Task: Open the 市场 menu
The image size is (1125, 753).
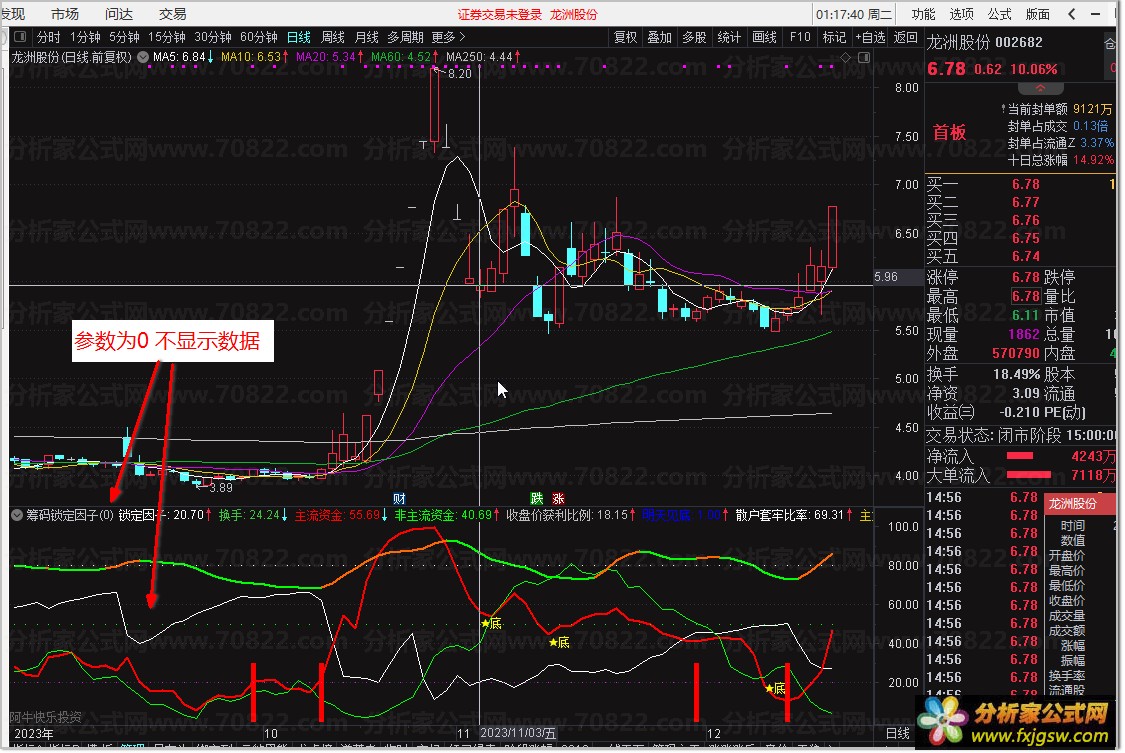Action: pyautogui.click(x=65, y=14)
